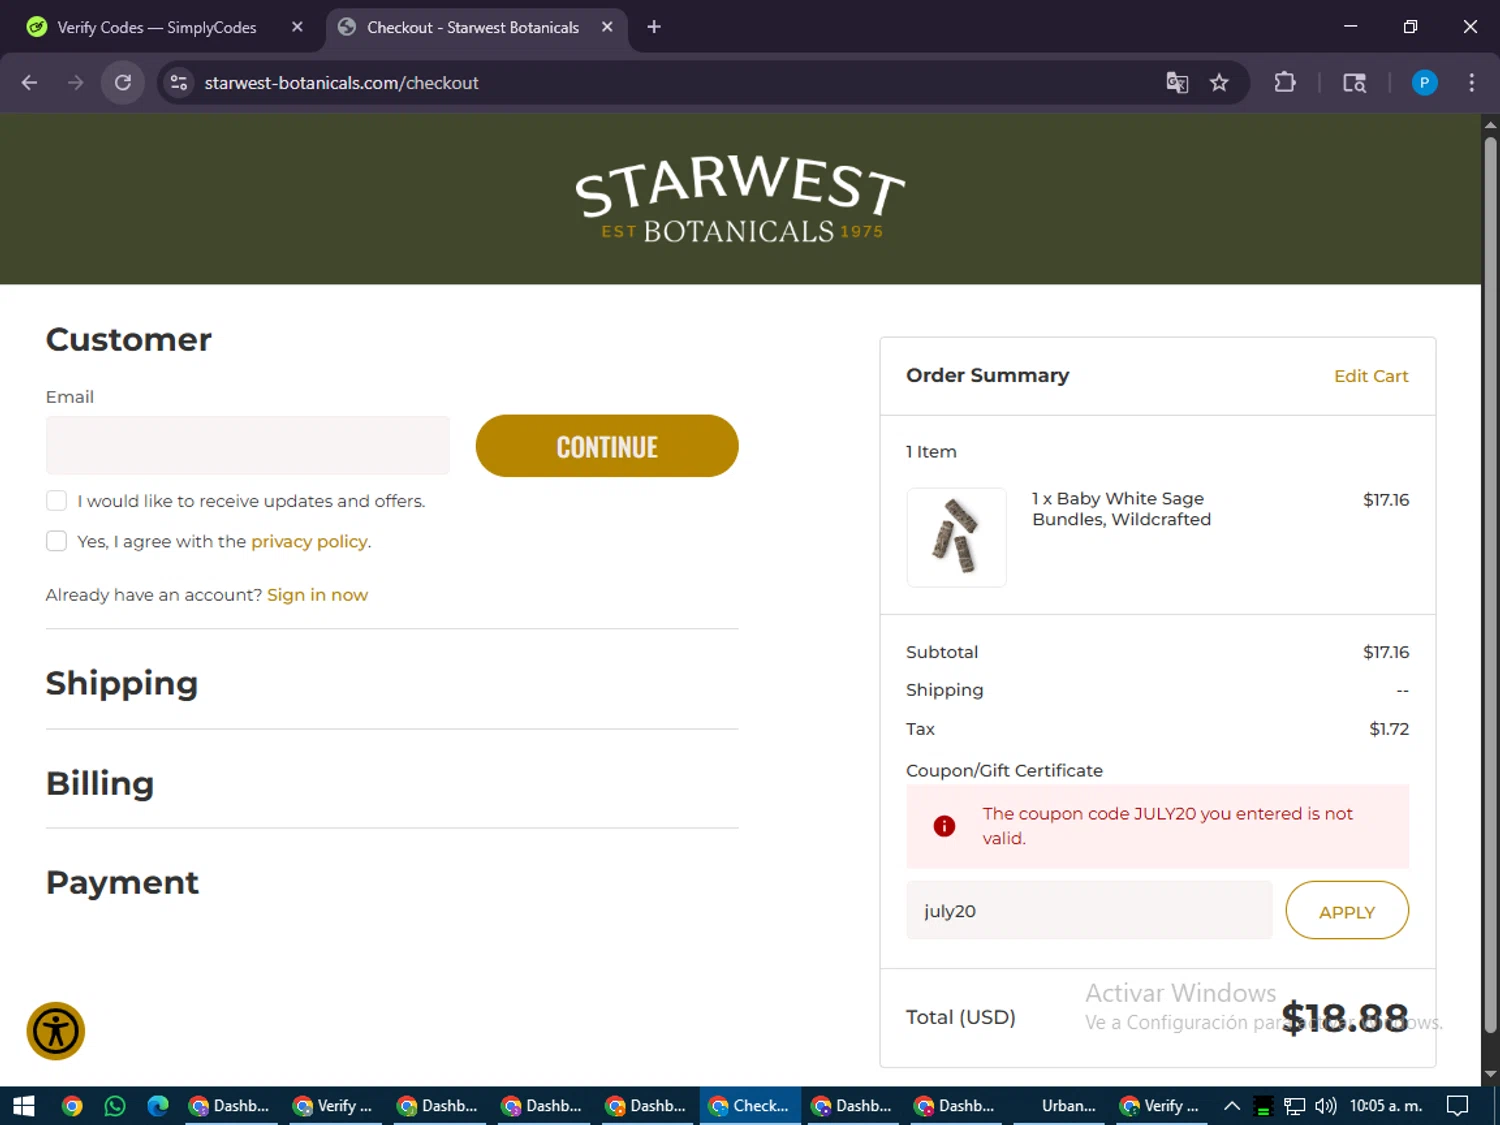This screenshot has height=1125, width=1500.
Task: Click the green tray icon beside network
Action: coord(1263,1106)
